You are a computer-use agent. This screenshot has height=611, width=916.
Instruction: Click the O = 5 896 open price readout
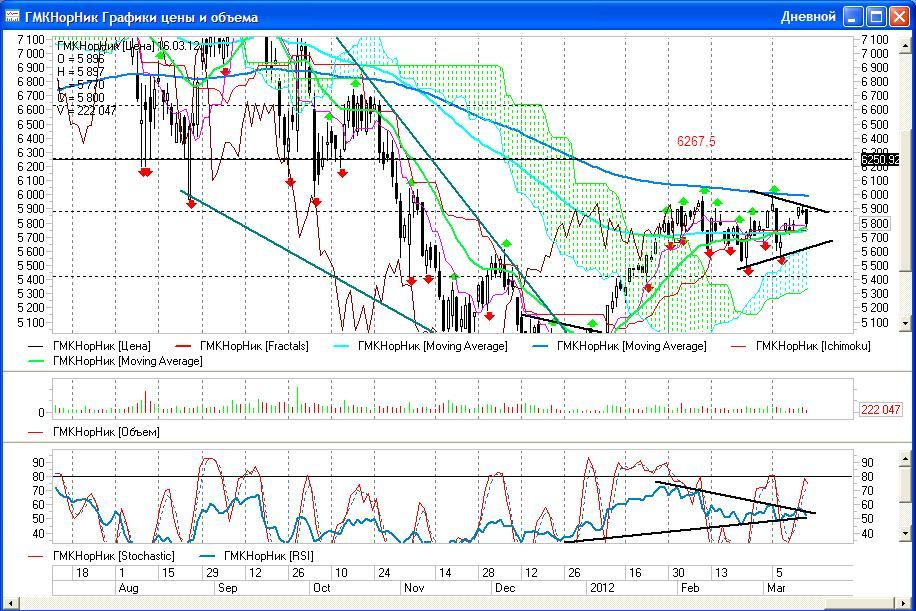(x=80, y=58)
